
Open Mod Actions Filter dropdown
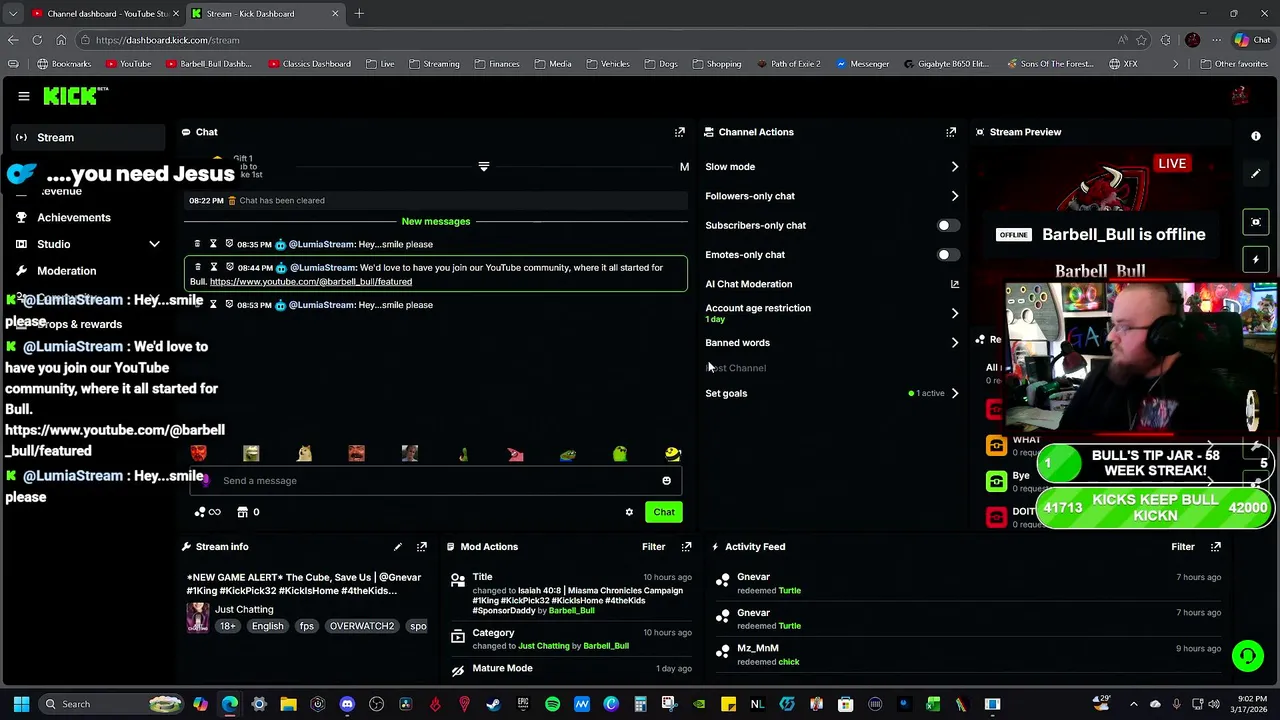coord(653,547)
